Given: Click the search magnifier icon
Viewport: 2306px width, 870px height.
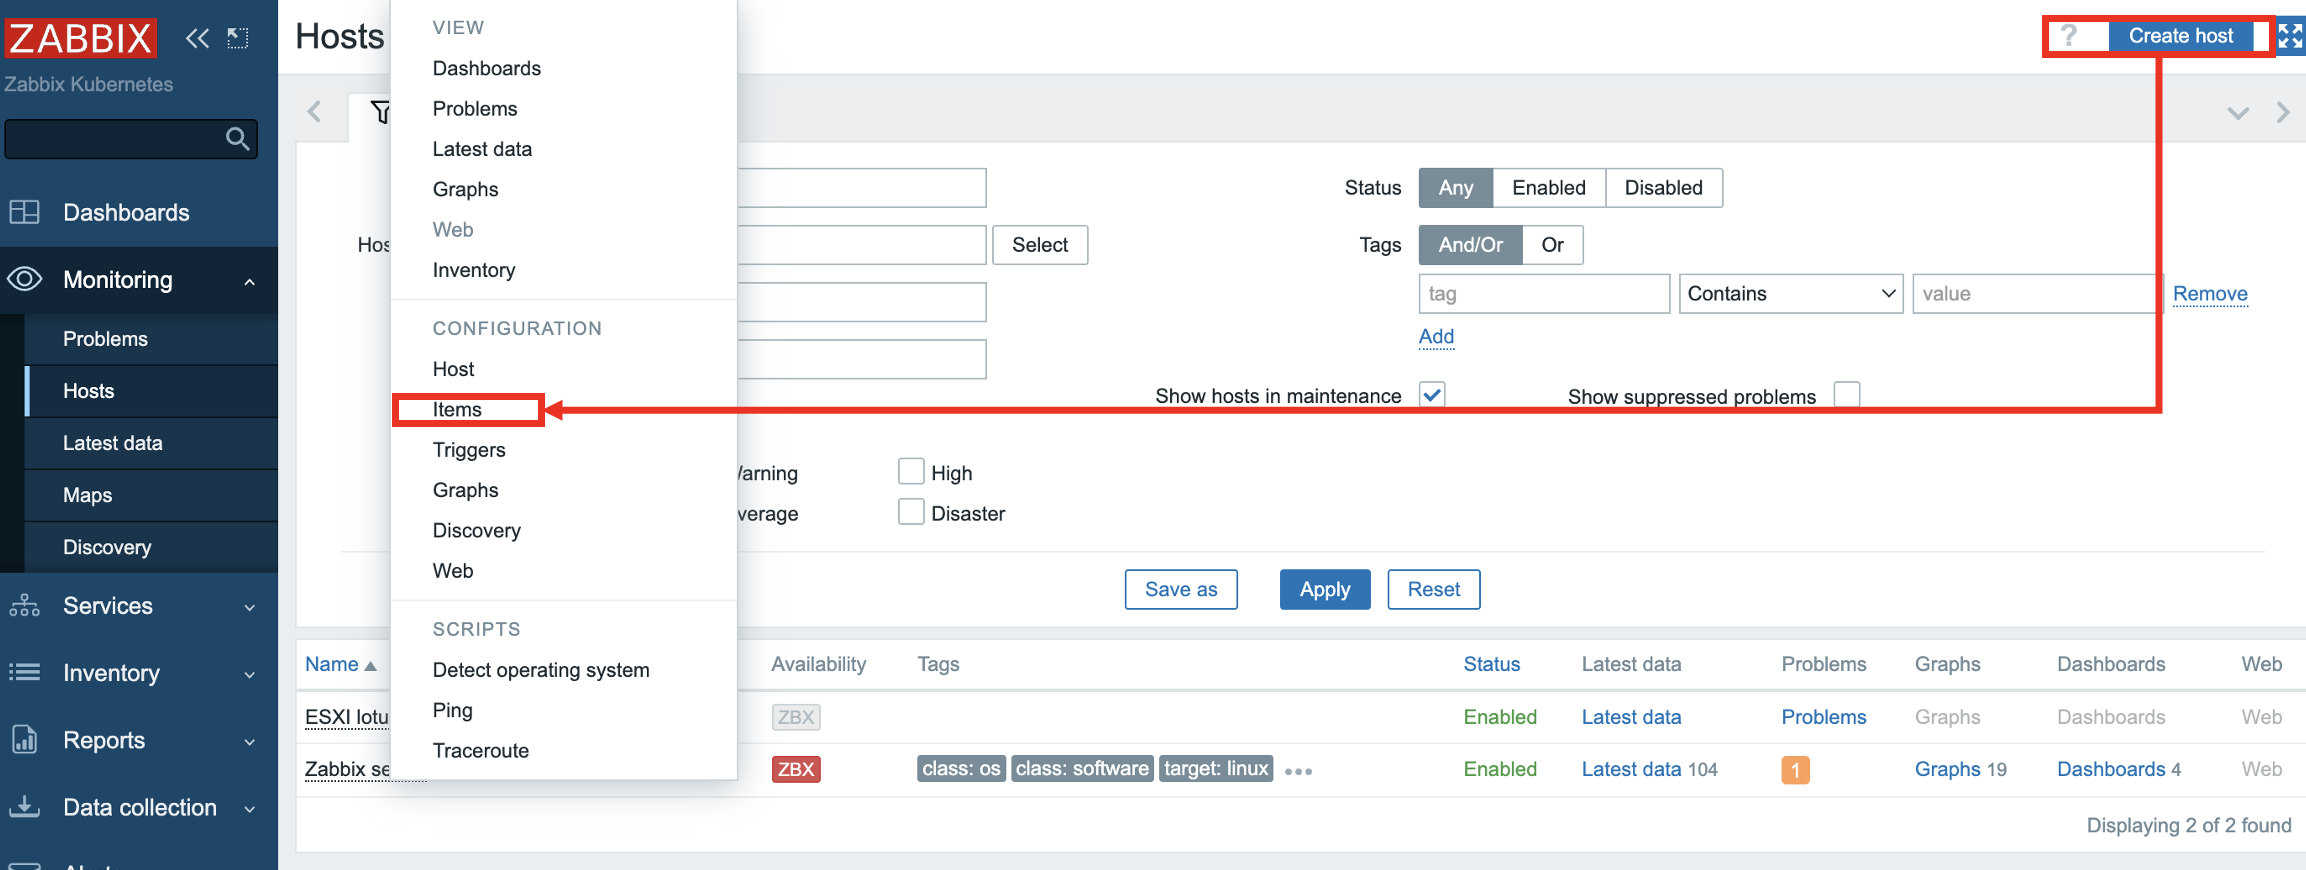Looking at the screenshot, I should click(237, 139).
